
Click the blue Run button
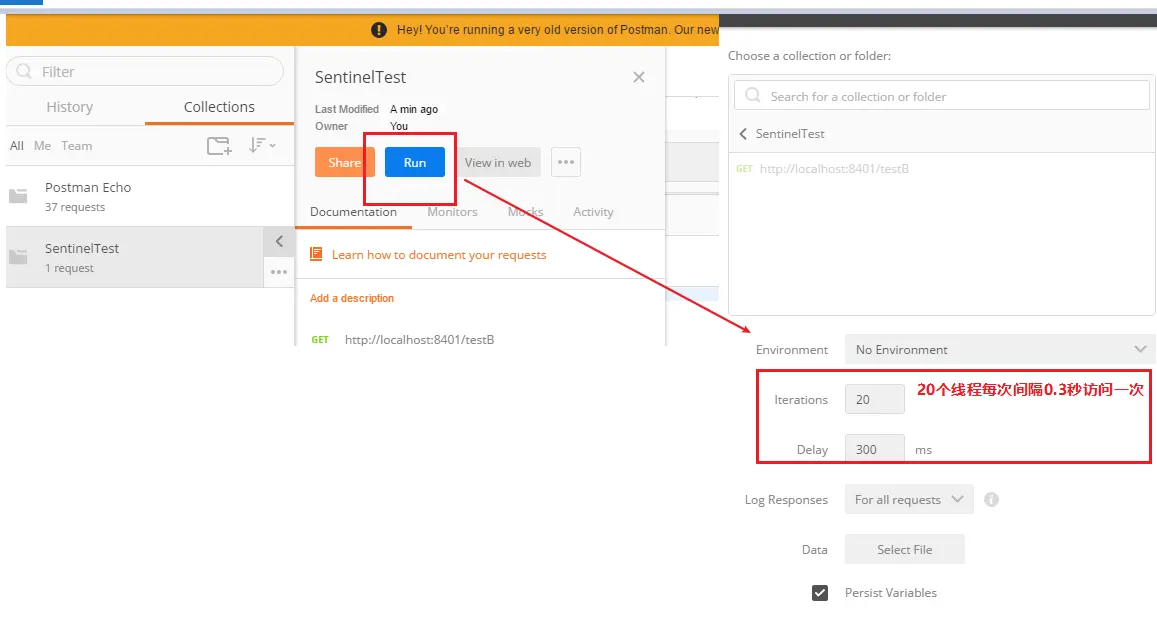pyautogui.click(x=415, y=162)
